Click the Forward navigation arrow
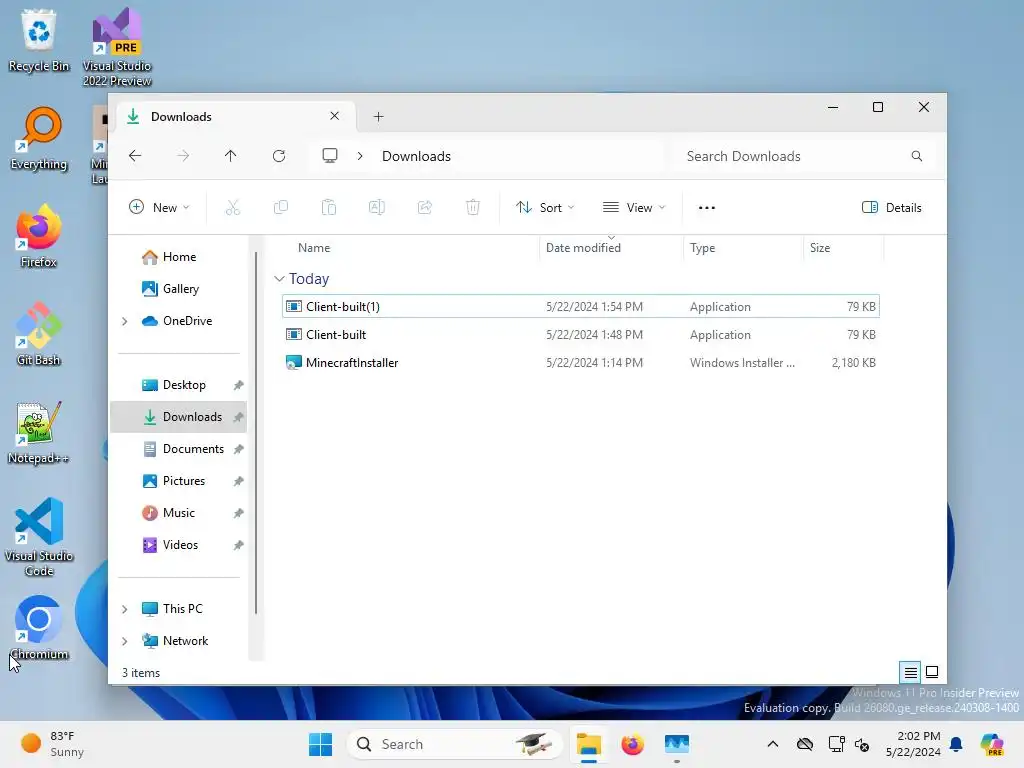The image size is (1024, 768). (x=183, y=156)
